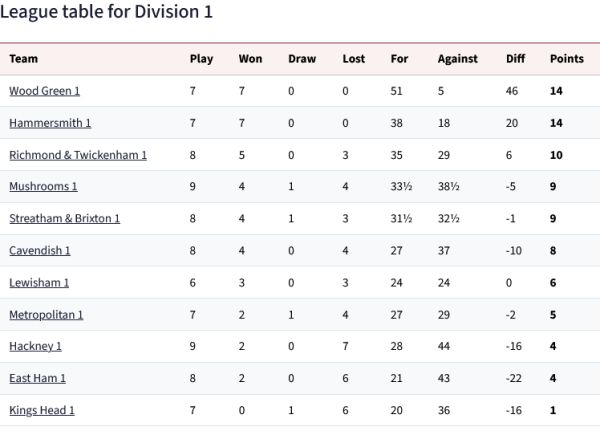Click the Points column header
This screenshot has height=439, width=600.
click(x=567, y=59)
